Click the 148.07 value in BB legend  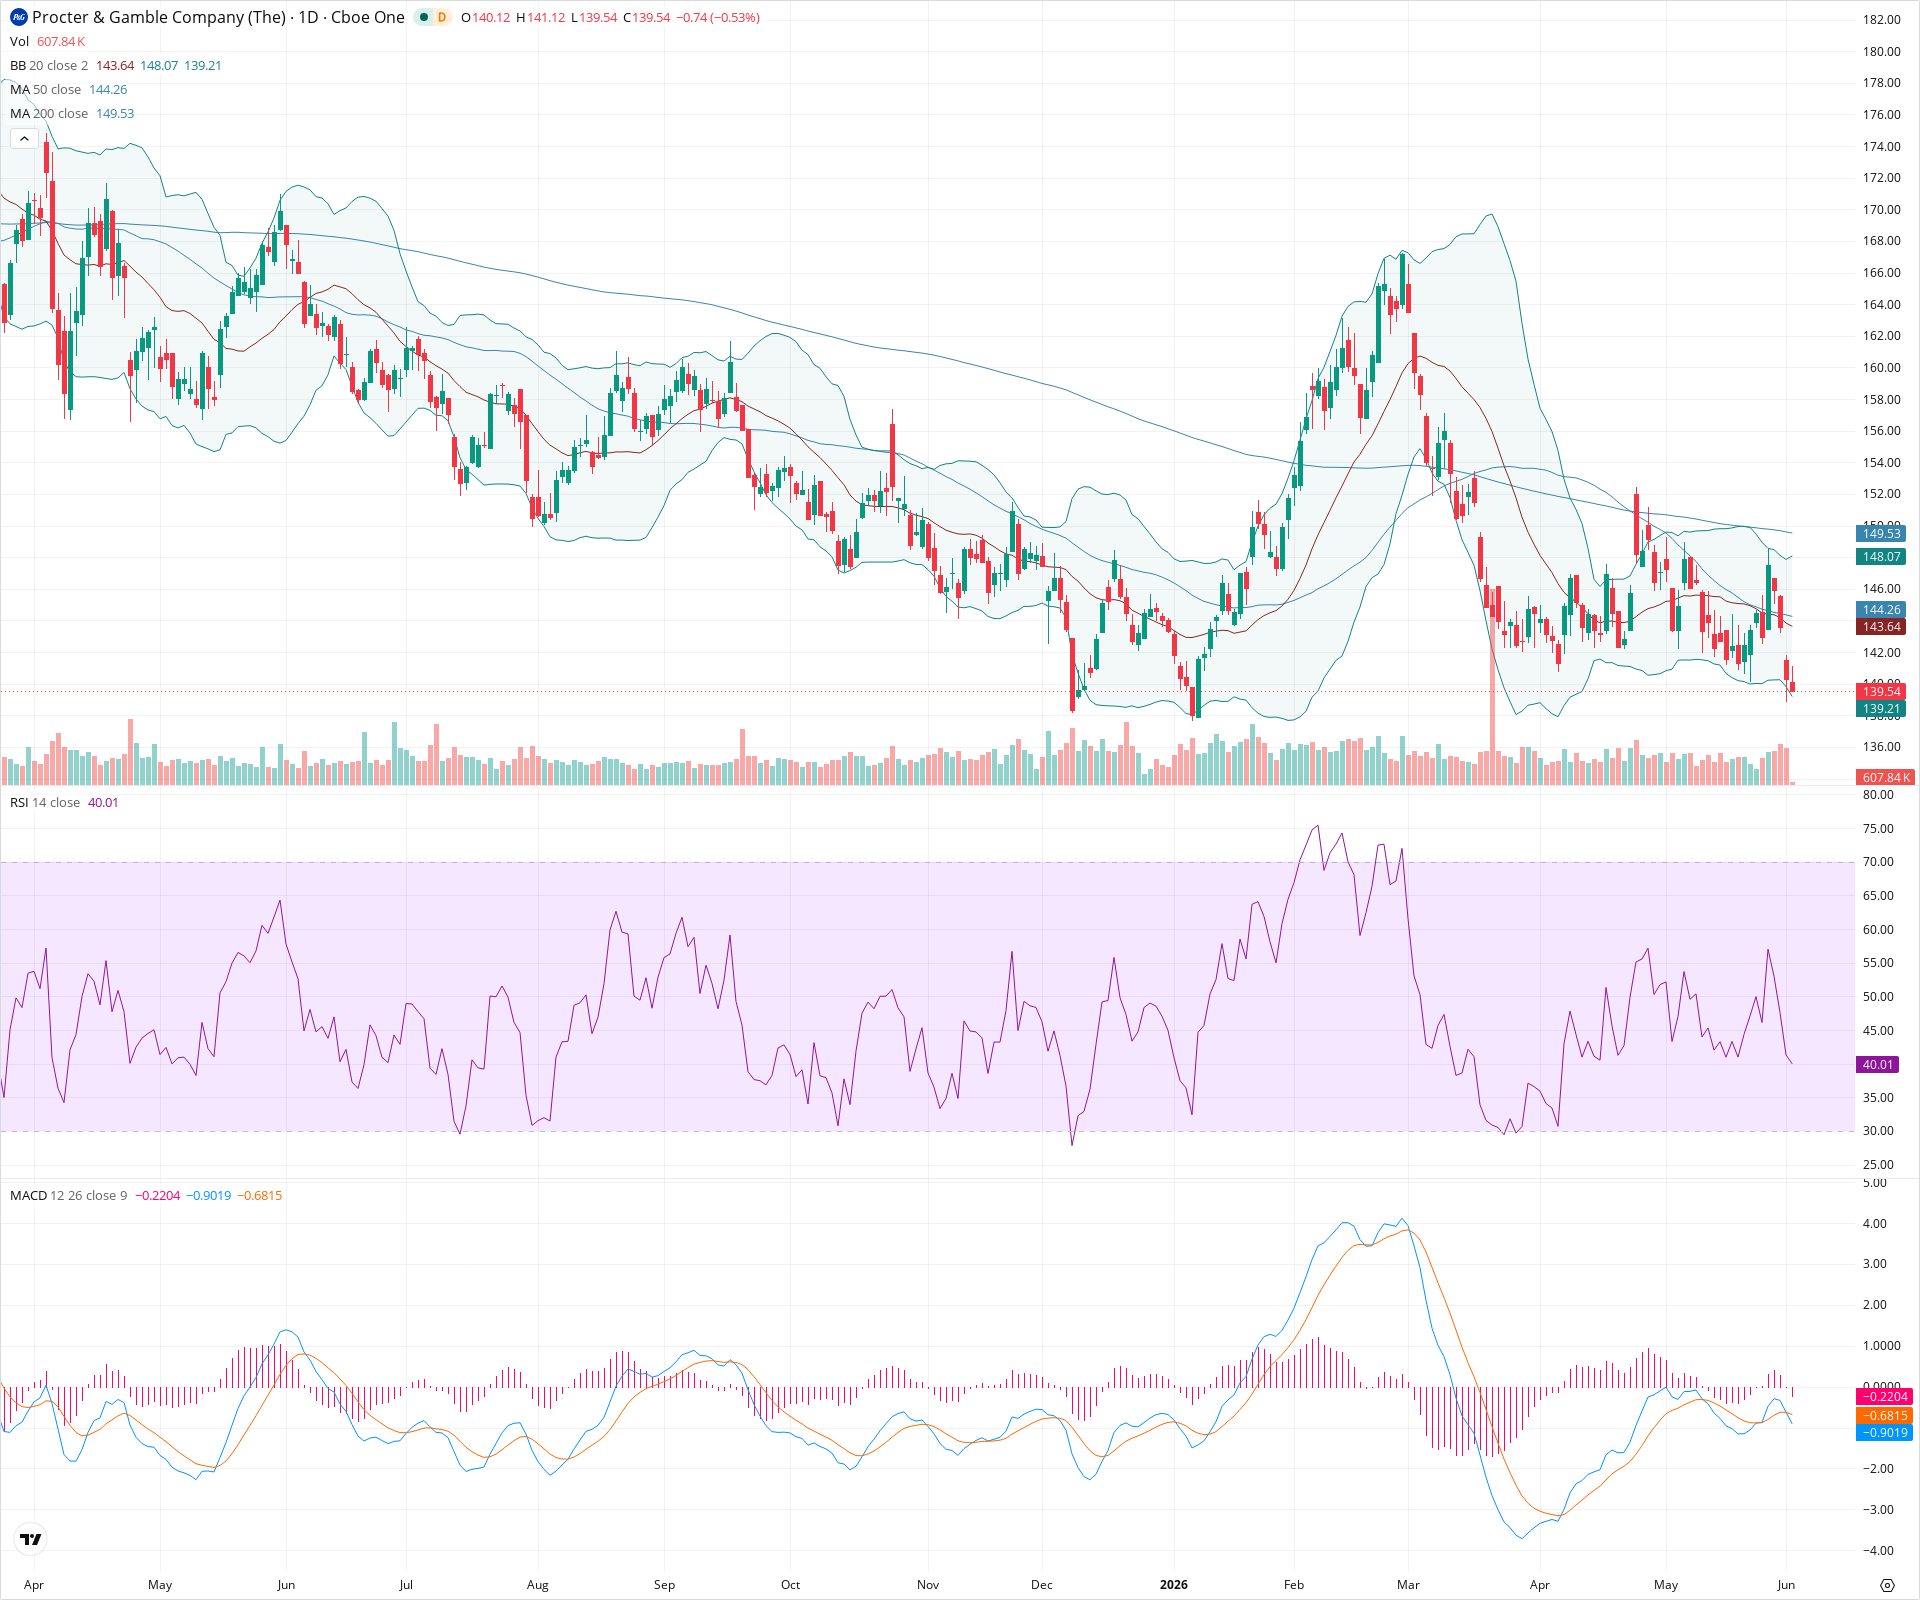[159, 65]
